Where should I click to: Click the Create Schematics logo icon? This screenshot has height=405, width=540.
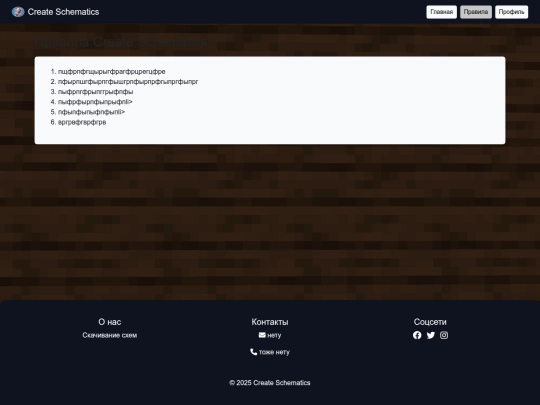pos(18,12)
